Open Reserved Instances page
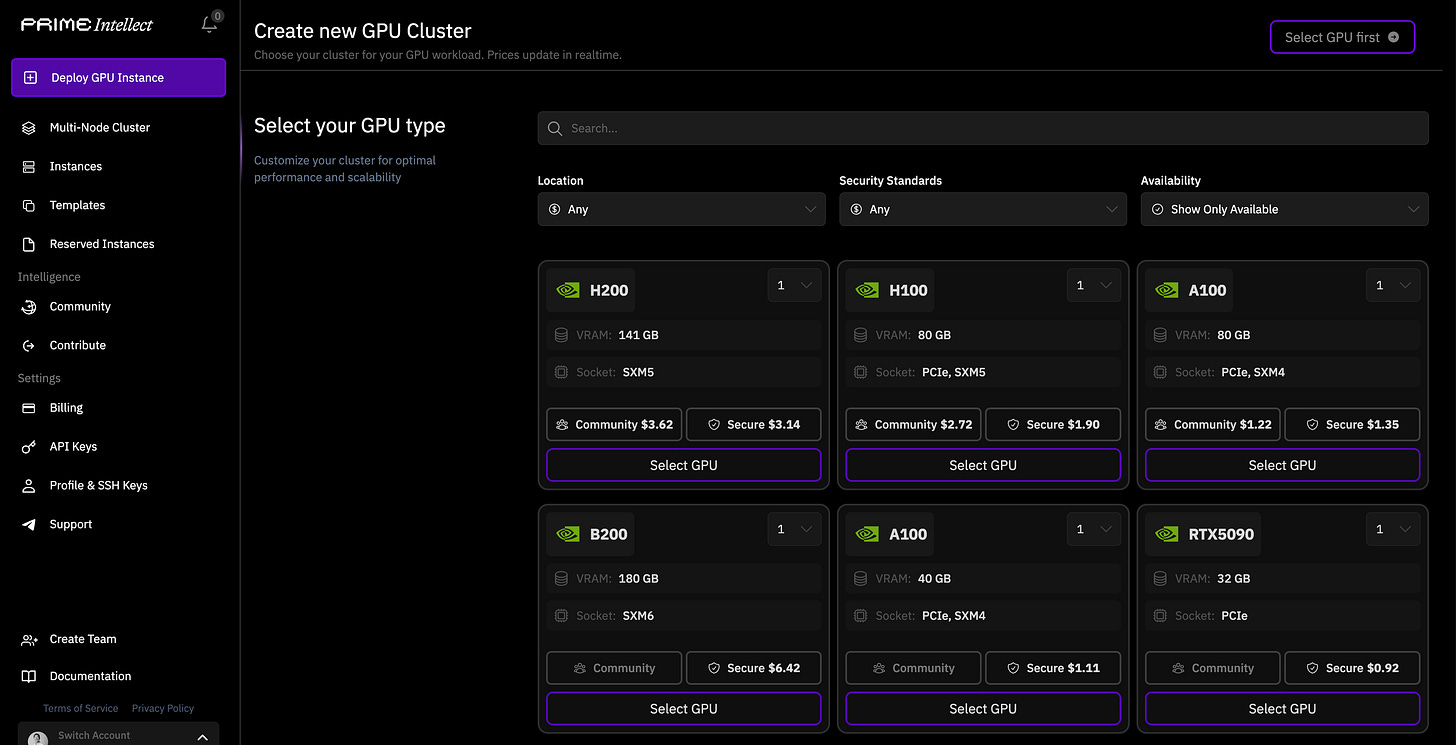This screenshot has width=1456, height=745. (102, 244)
